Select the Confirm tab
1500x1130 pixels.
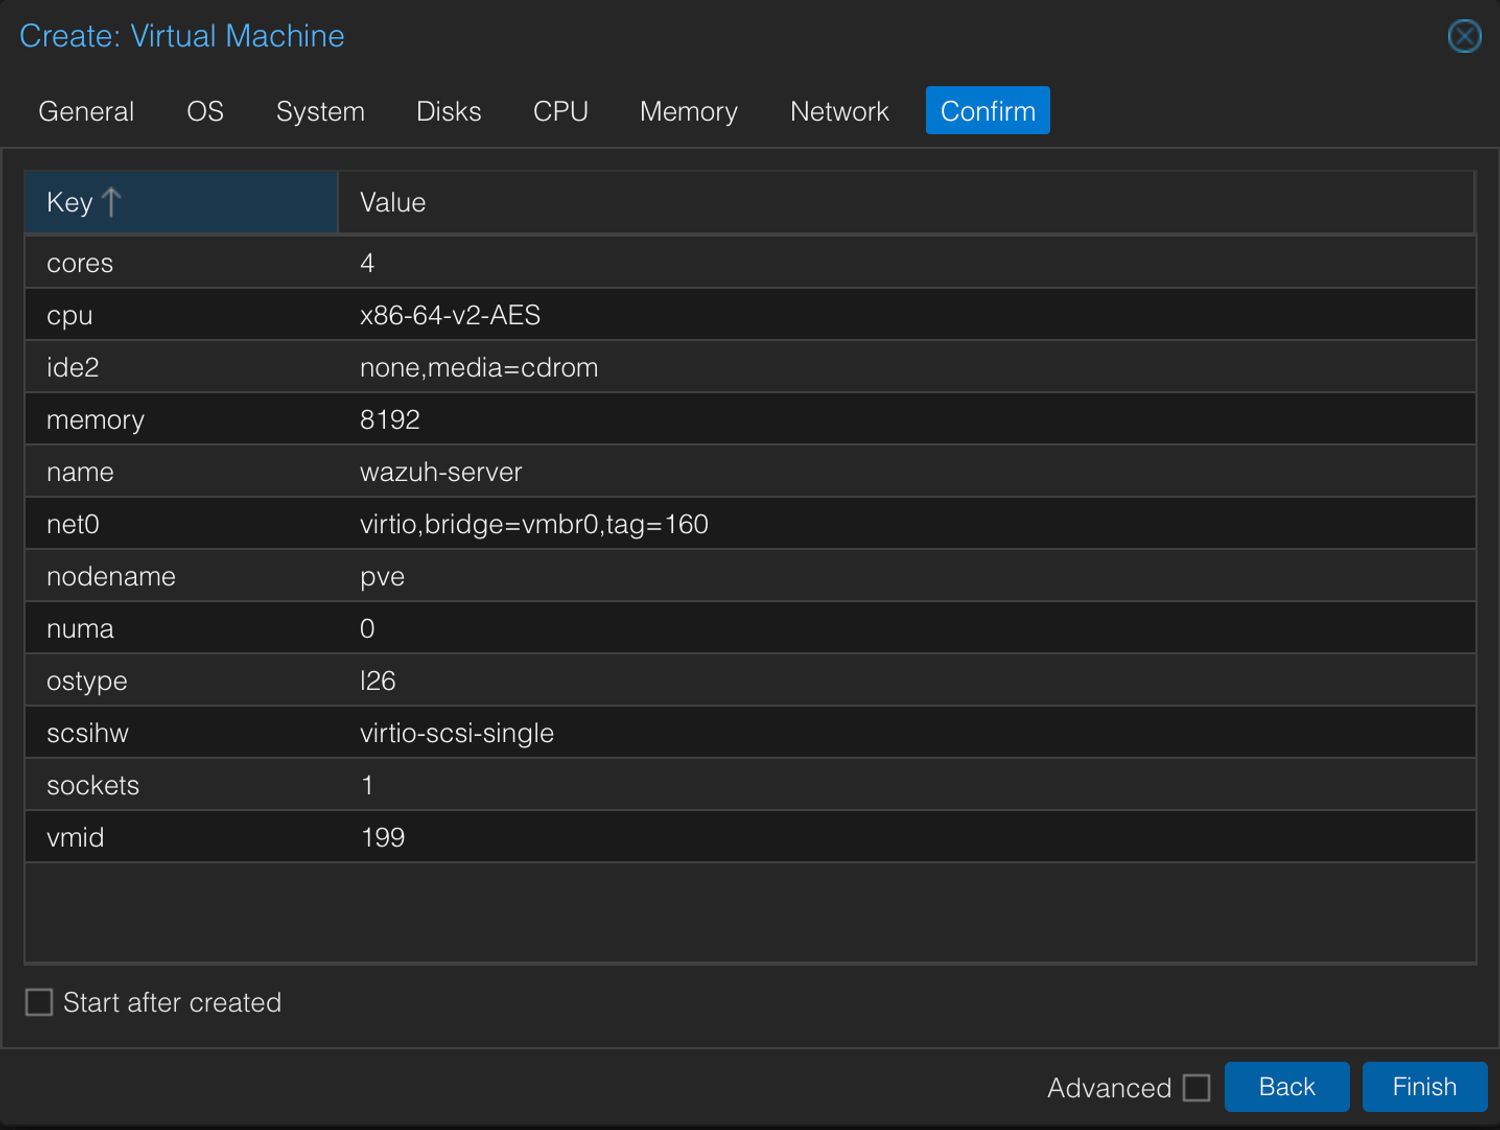click(987, 111)
